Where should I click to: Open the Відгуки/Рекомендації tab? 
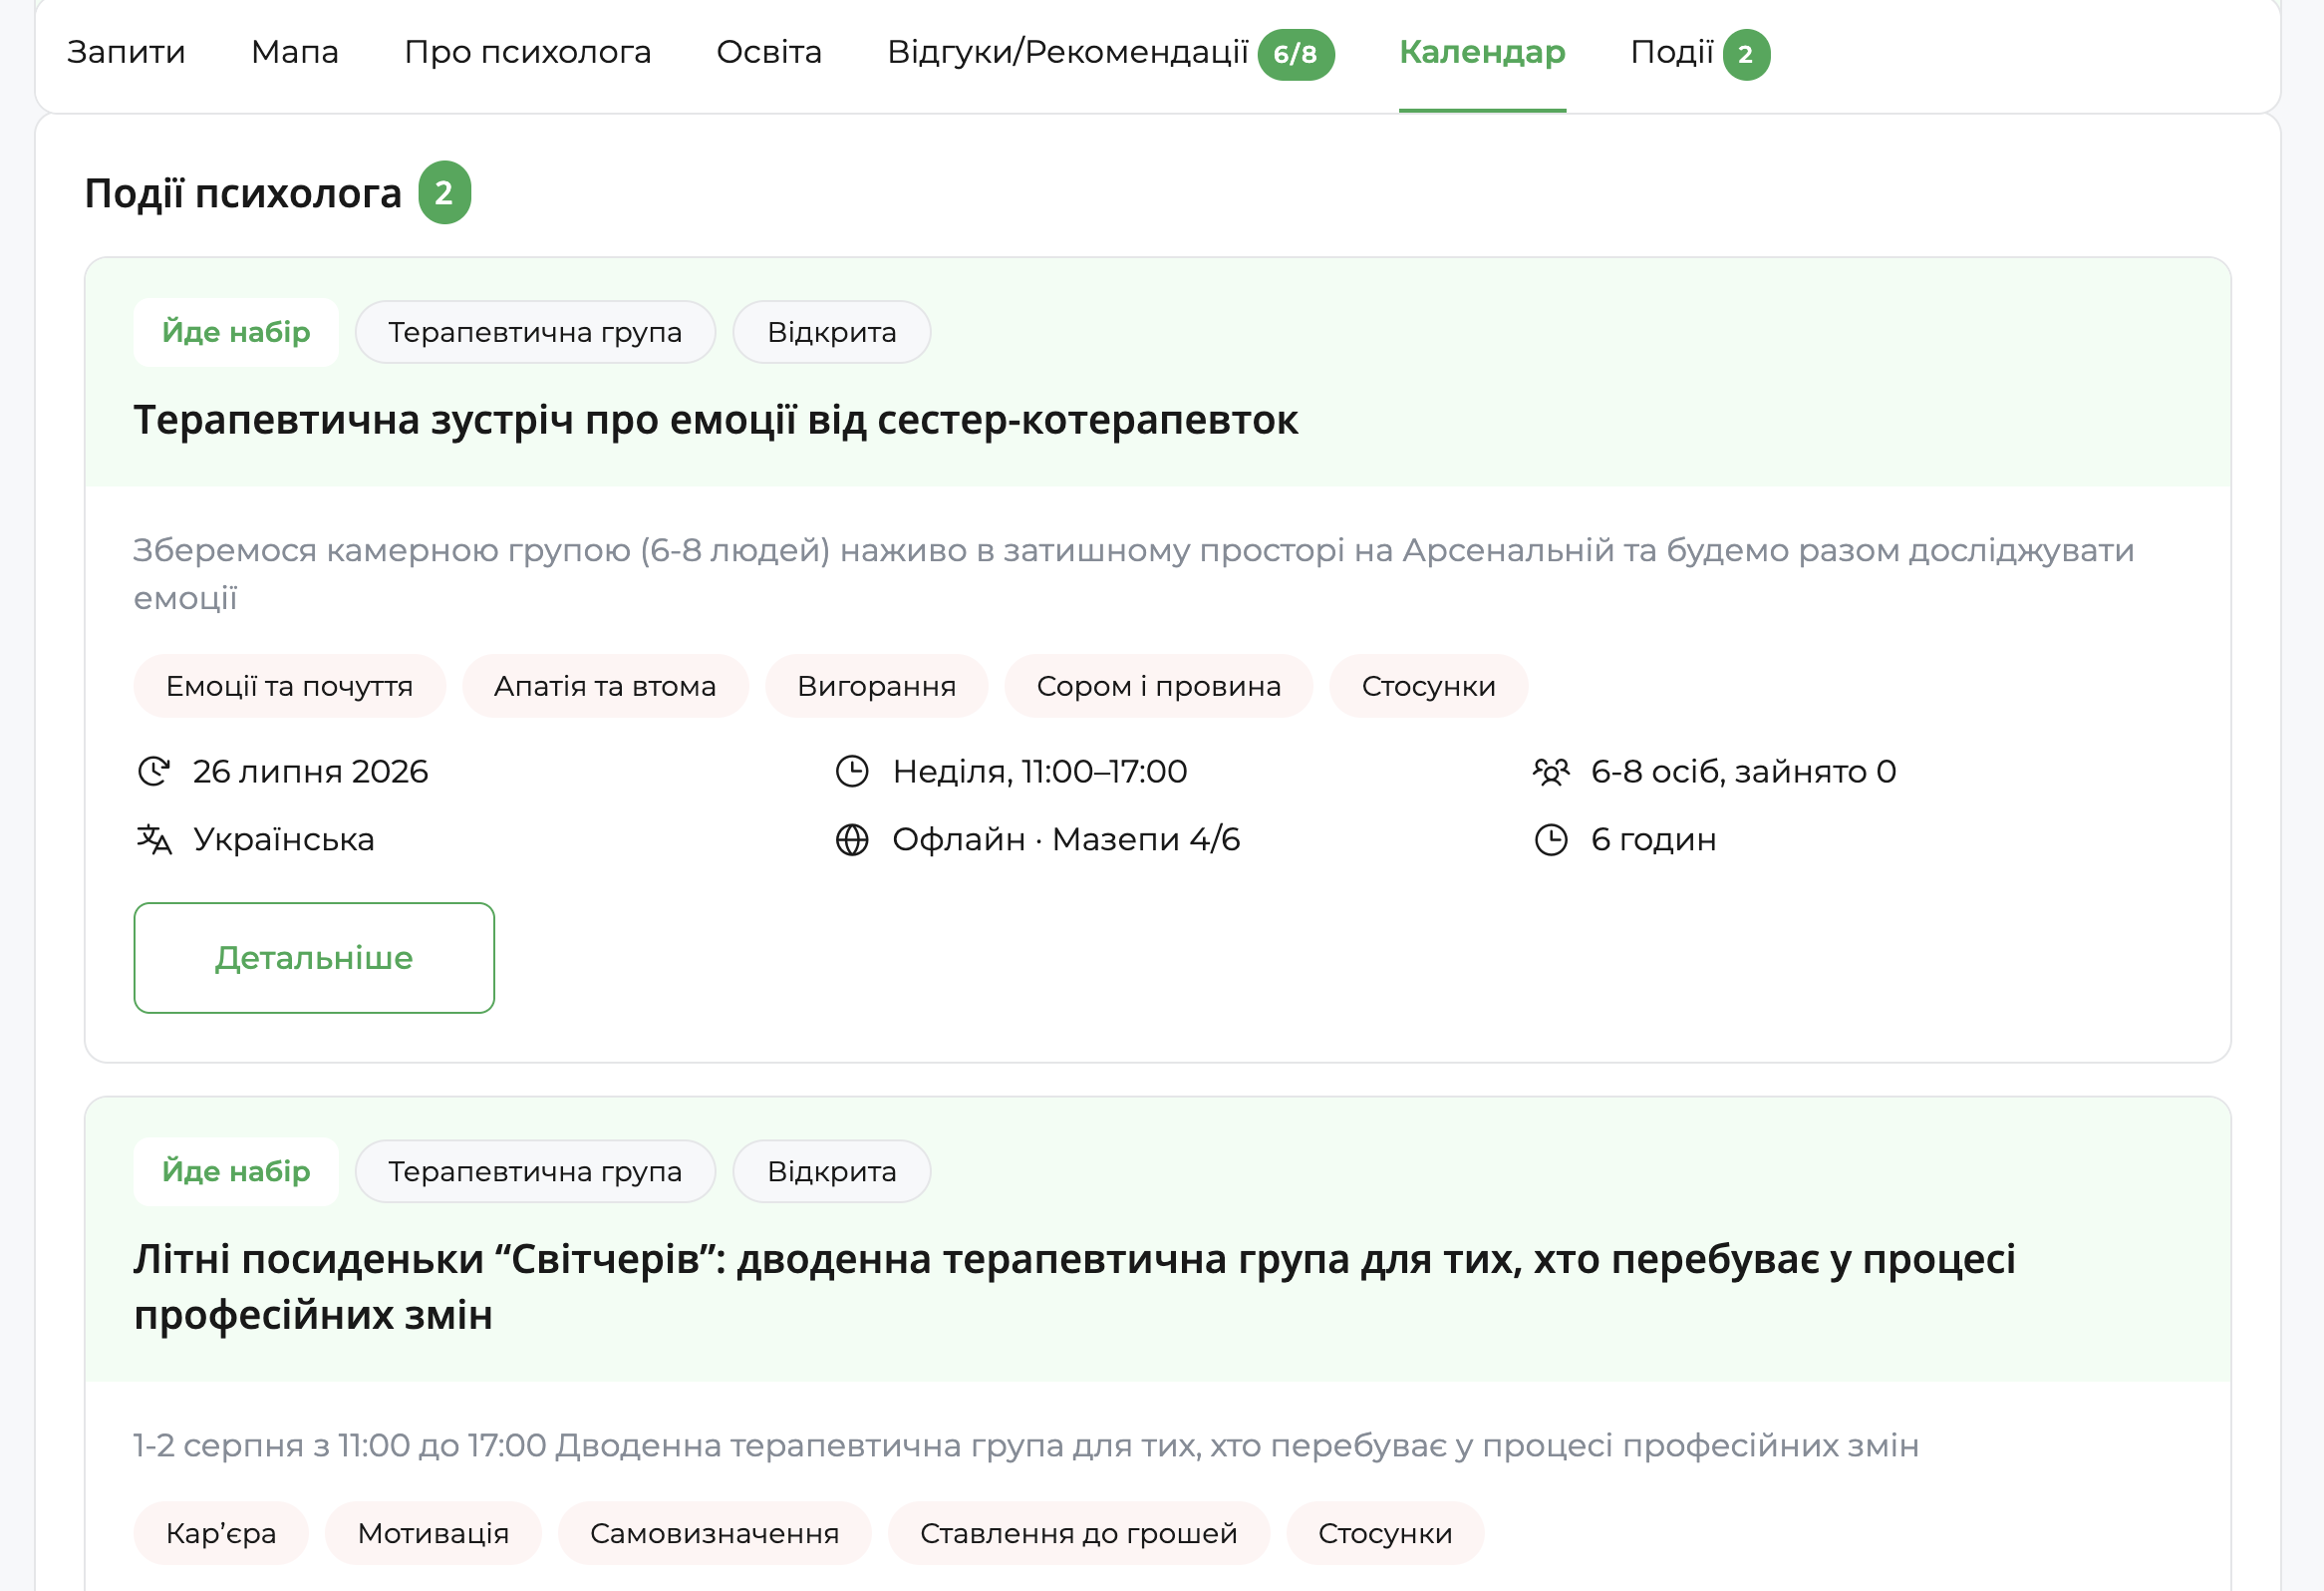pos(1067,52)
